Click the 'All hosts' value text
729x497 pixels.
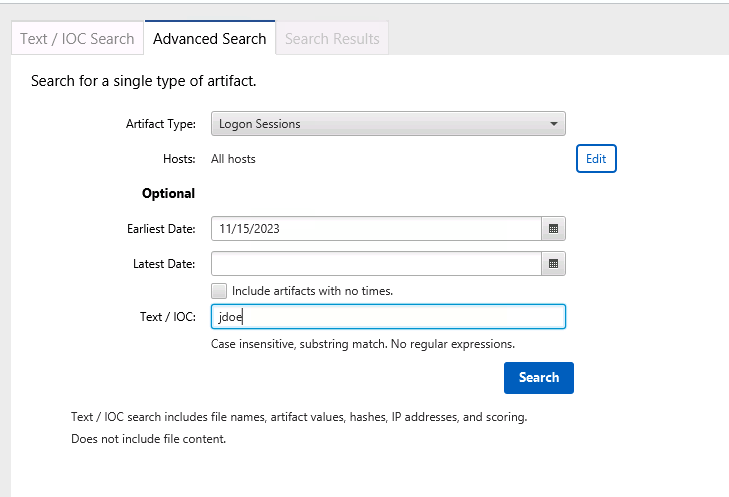pyautogui.click(x=233, y=159)
